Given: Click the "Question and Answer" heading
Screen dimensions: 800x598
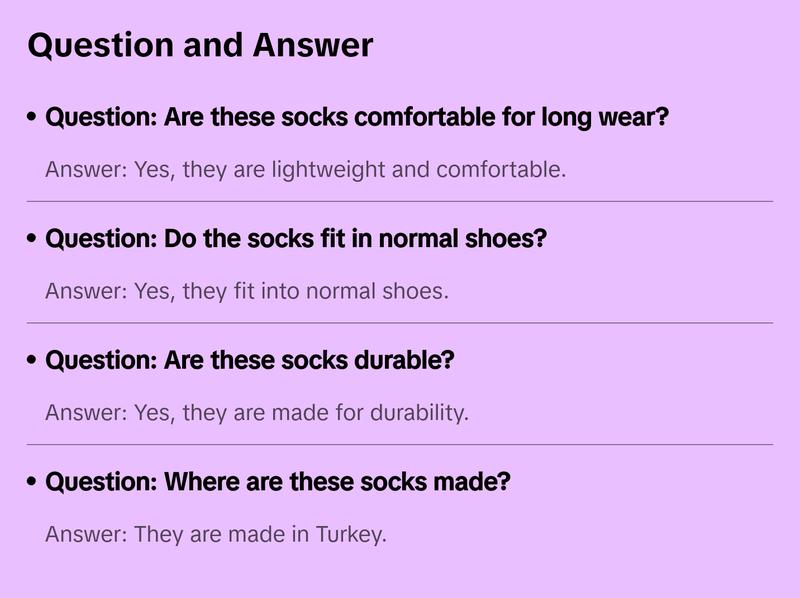Looking at the screenshot, I should (200, 45).
